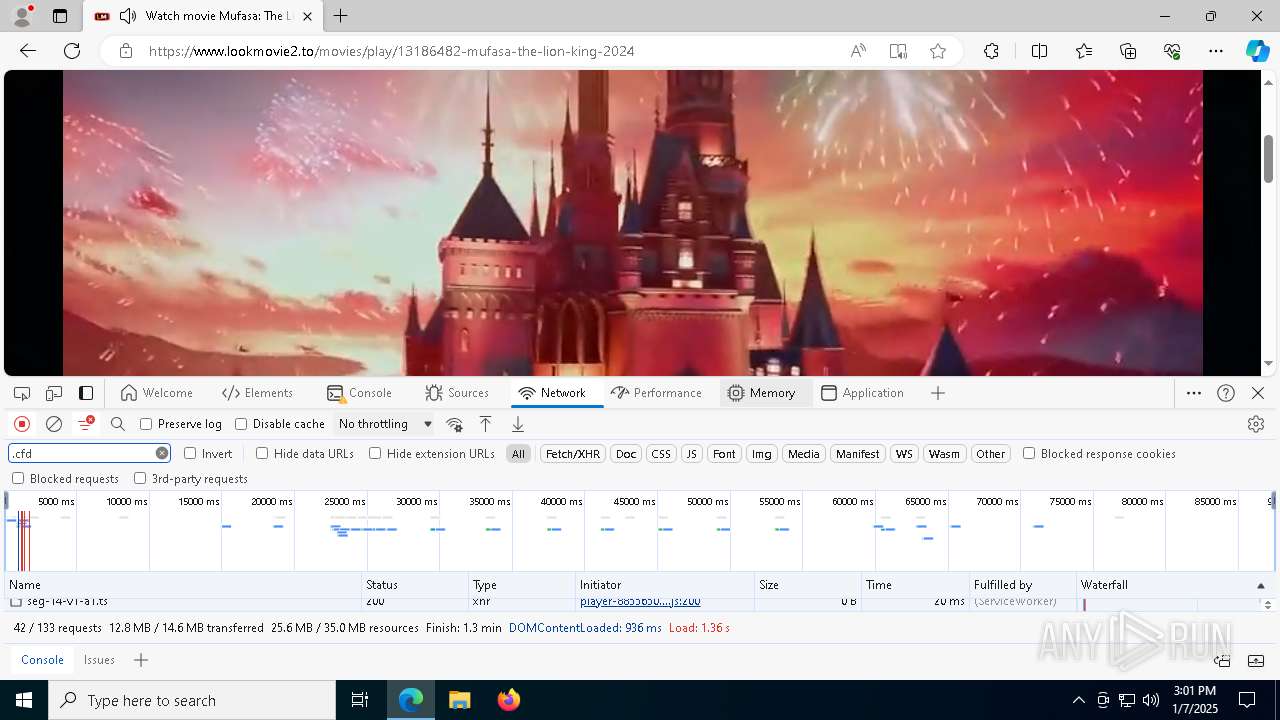Viewport: 1280px width, 720px height.
Task: Toggle DevTools activity bar dock icon
Action: coord(86,393)
